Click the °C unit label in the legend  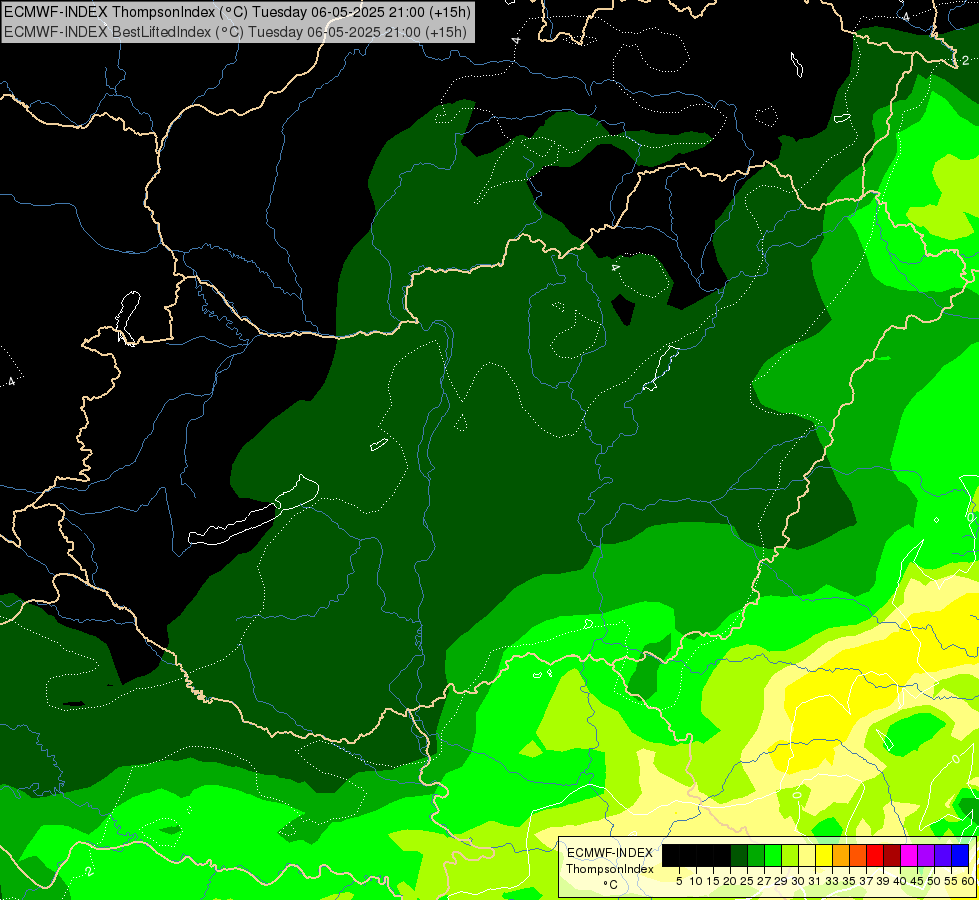611,885
